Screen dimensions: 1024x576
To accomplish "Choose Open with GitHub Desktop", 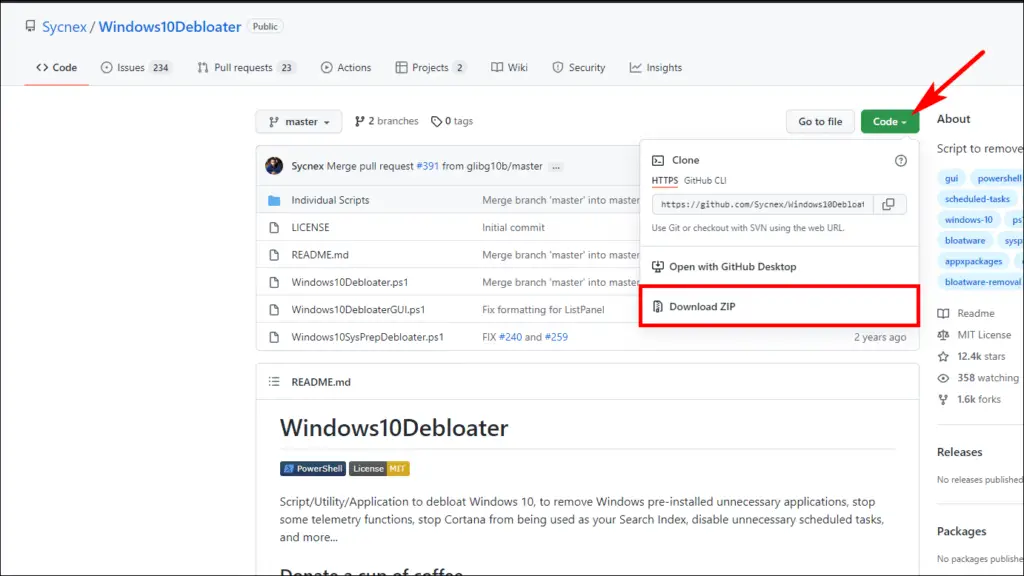I will (x=732, y=266).
